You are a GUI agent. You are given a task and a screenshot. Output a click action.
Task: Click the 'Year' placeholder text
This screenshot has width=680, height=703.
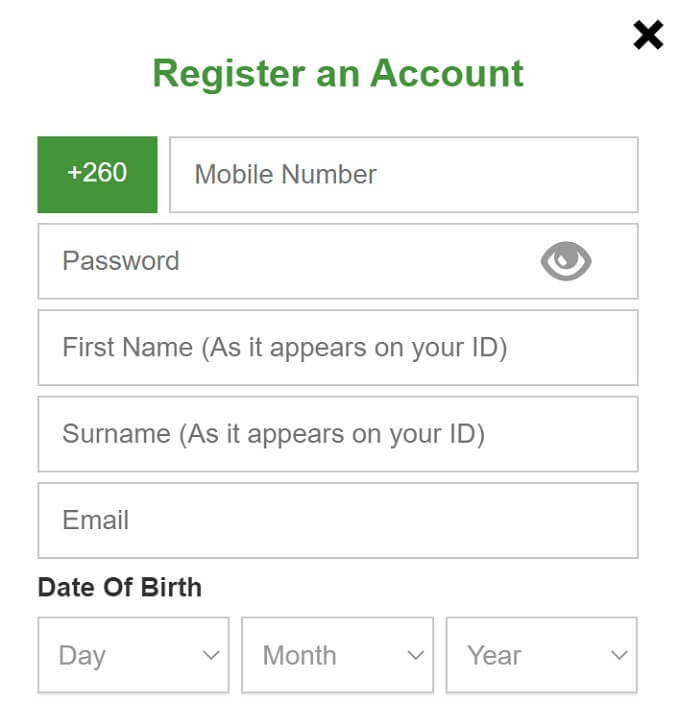494,655
